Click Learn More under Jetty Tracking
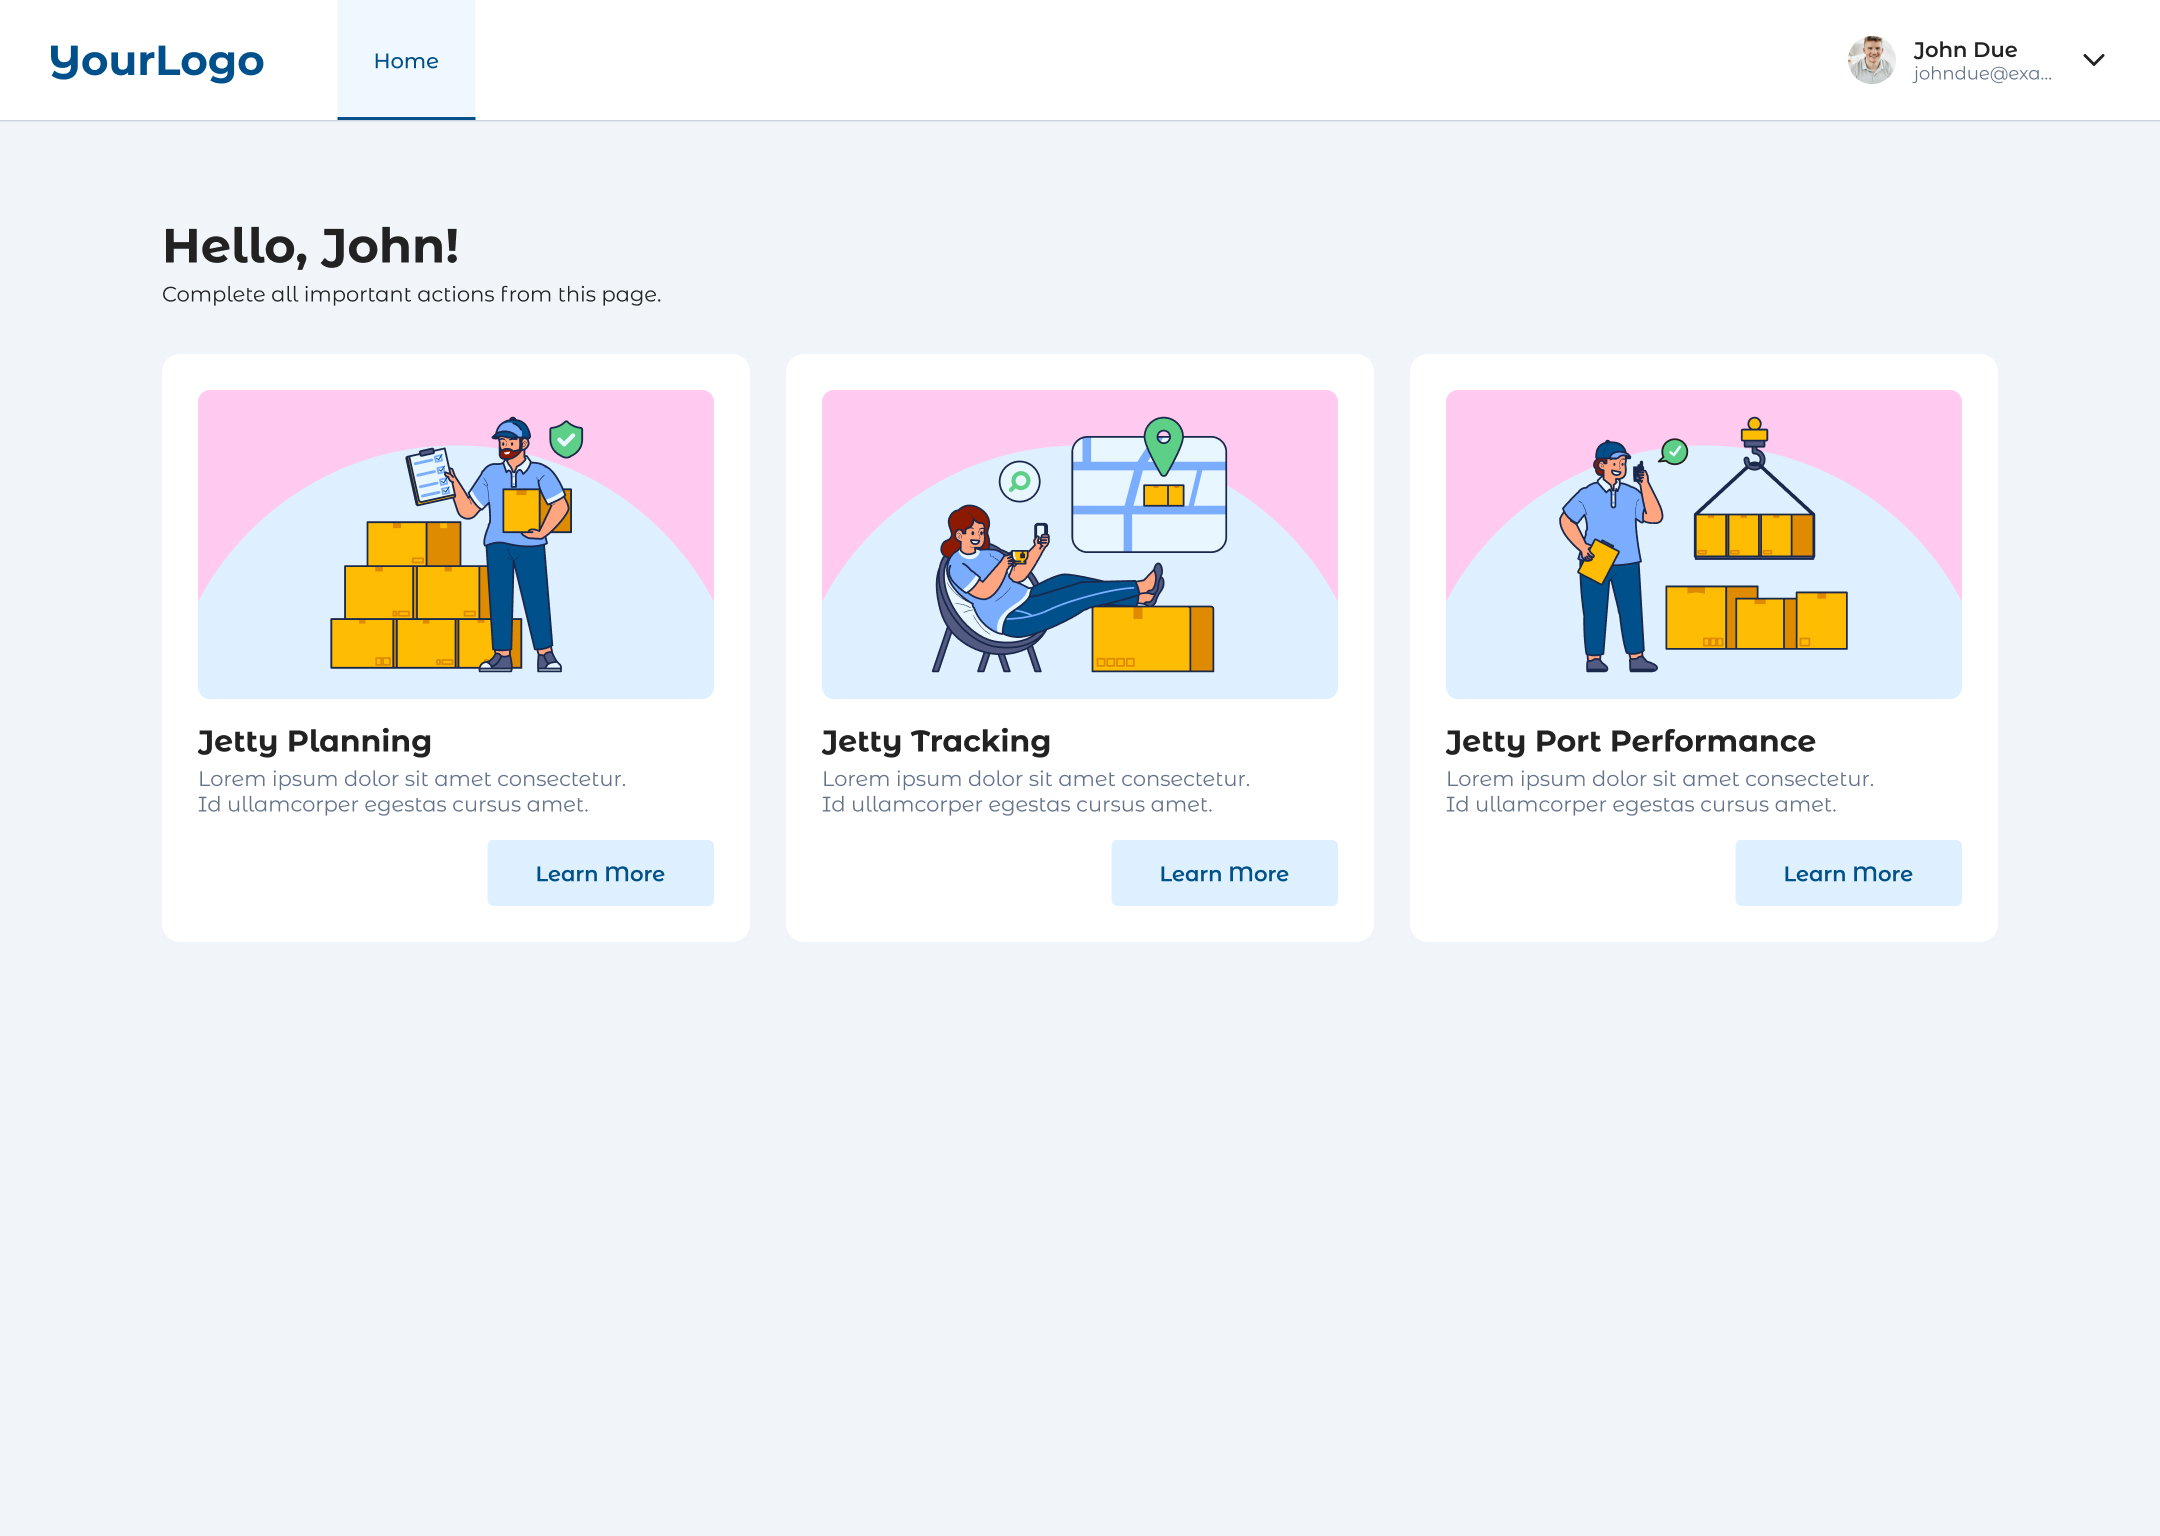 pyautogui.click(x=1224, y=873)
